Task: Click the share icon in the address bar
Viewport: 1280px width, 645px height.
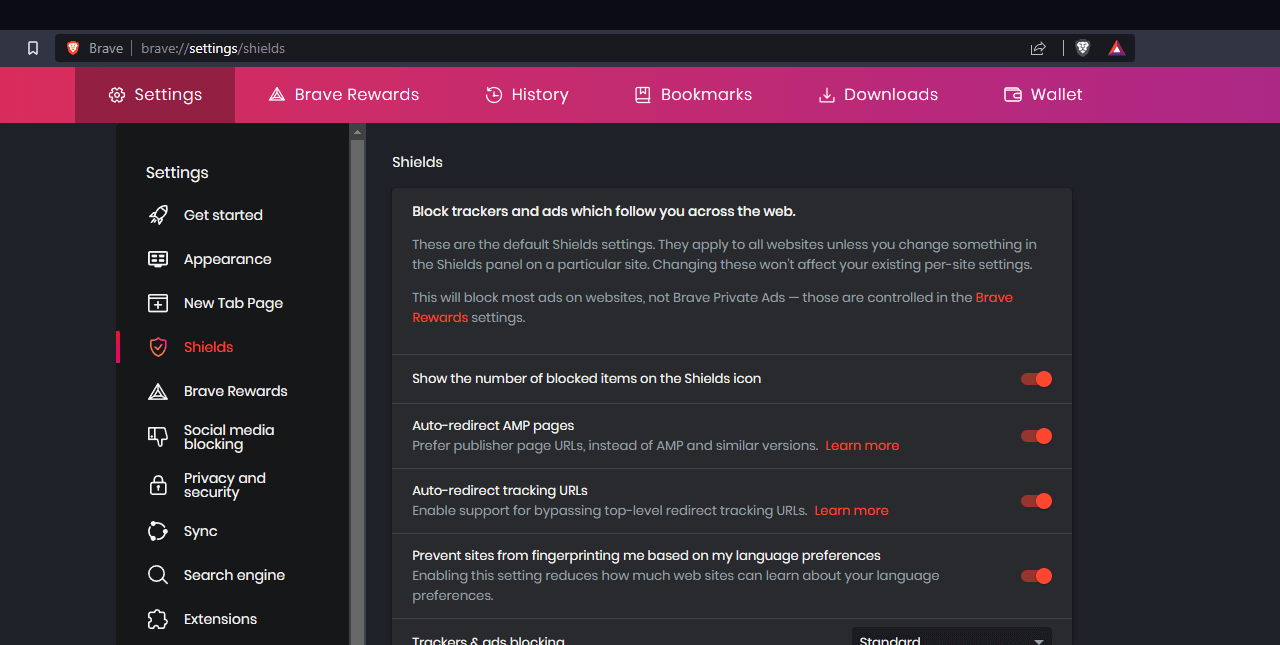Action: [1038, 48]
